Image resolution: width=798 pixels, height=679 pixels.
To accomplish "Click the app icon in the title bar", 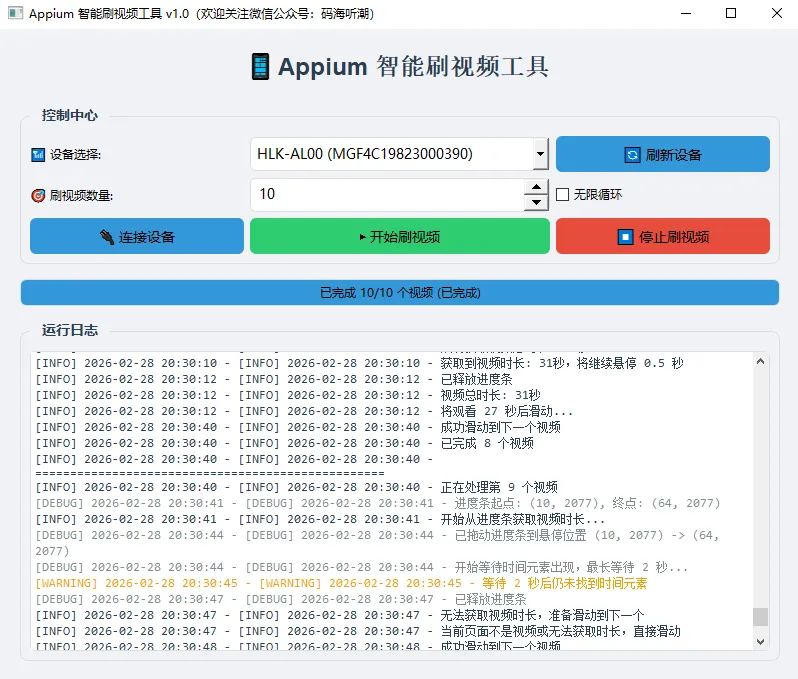I will [x=15, y=13].
